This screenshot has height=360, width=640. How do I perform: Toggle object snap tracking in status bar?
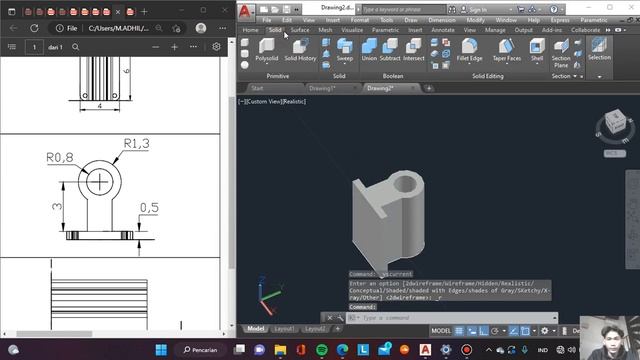(514, 331)
